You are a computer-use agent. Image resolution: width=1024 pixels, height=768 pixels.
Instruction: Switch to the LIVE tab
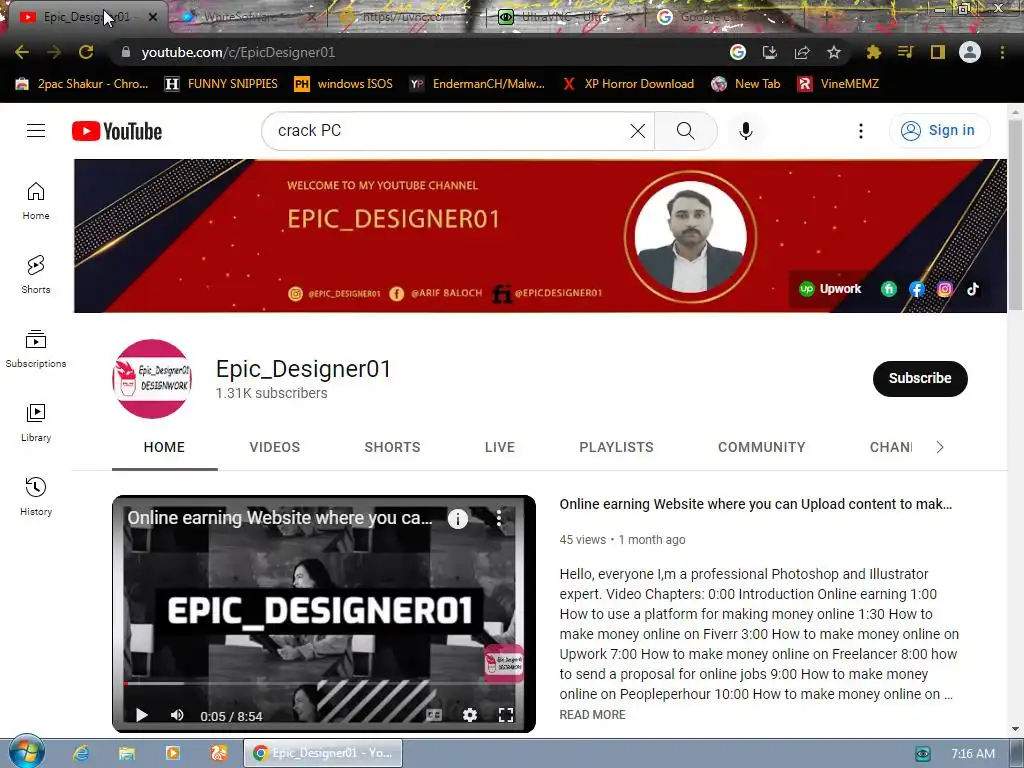click(500, 447)
